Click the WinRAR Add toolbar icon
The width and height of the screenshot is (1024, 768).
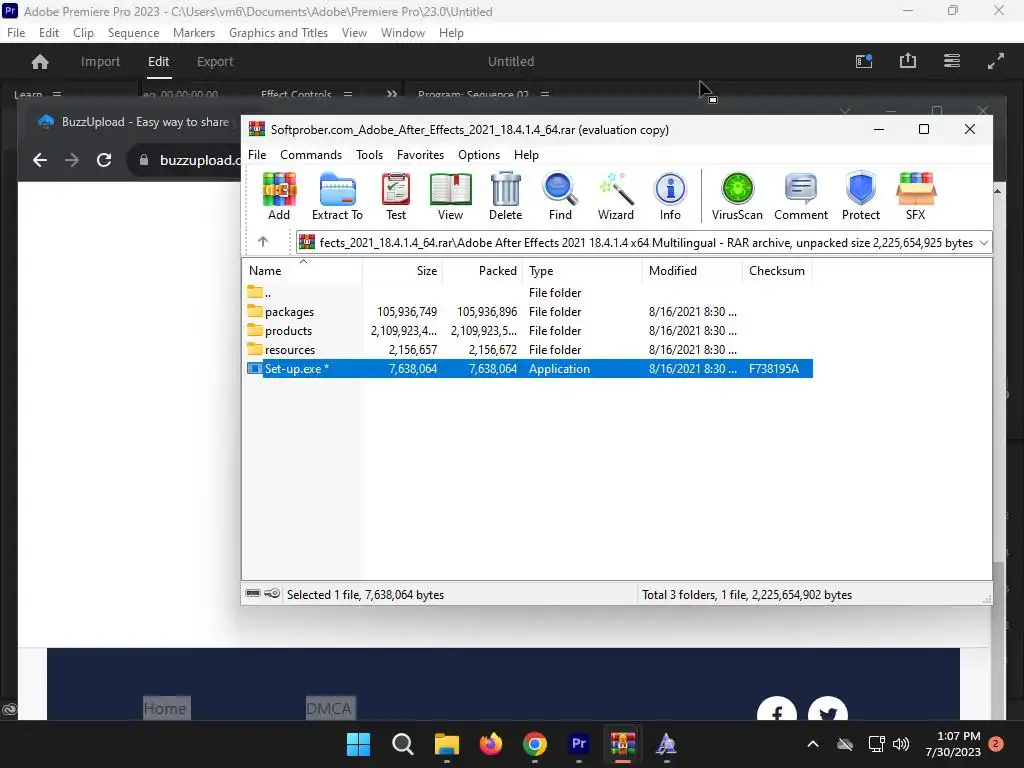click(279, 196)
